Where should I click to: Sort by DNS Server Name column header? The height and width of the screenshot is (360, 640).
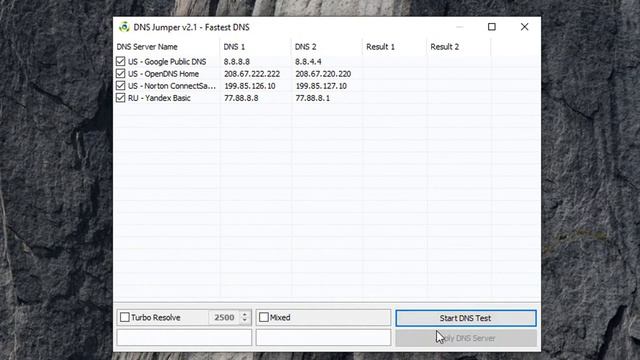(167, 47)
